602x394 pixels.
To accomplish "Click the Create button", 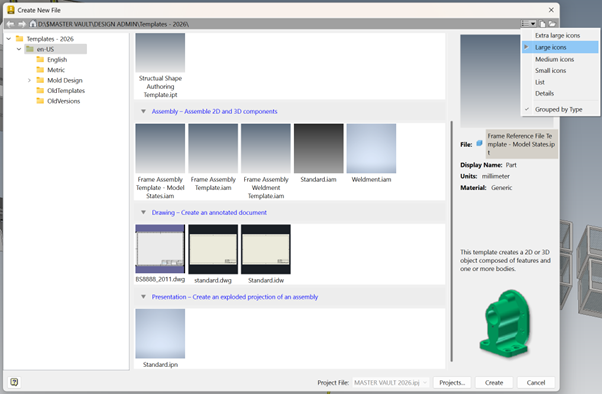I will (494, 382).
